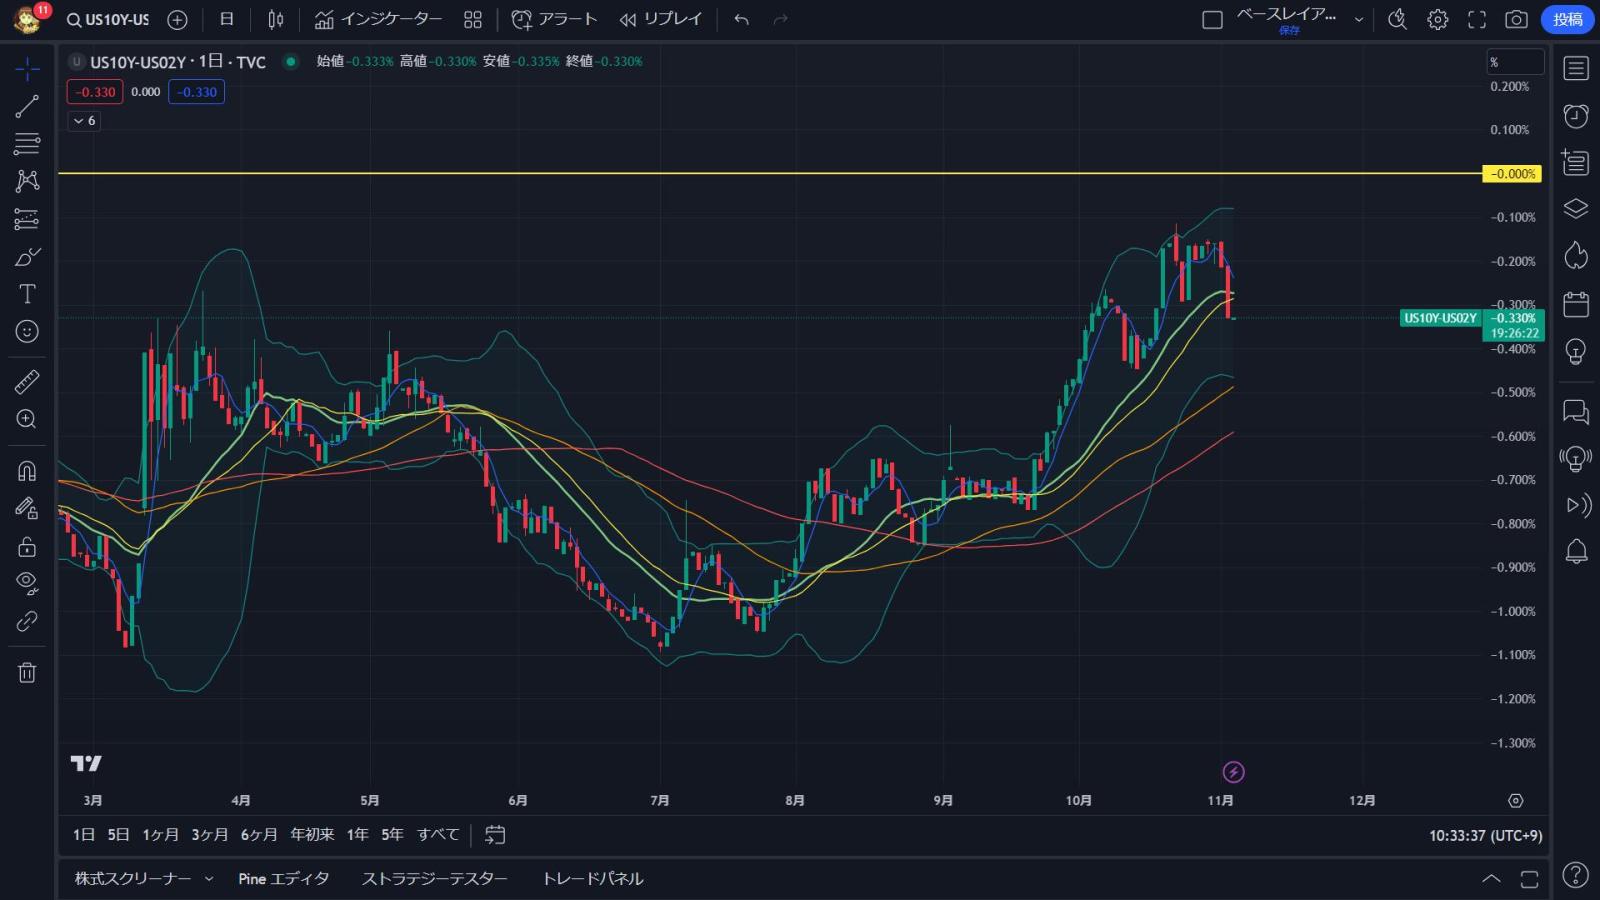Open chart settings gear icon
The width and height of the screenshot is (1600, 900).
1438,19
